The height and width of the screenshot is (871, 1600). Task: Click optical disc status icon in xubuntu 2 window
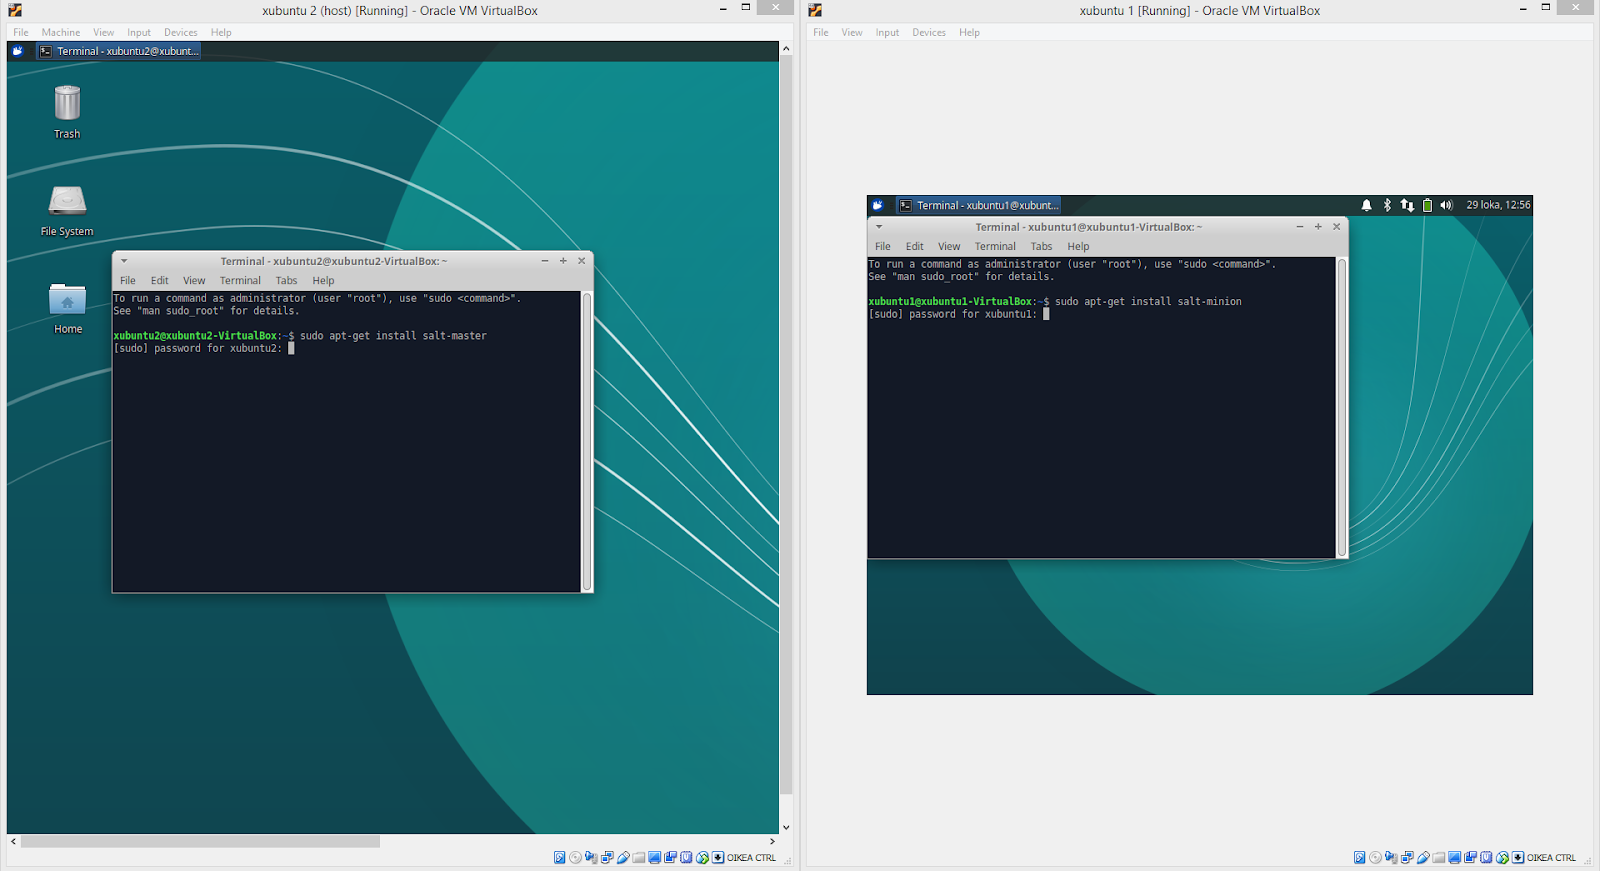click(575, 857)
